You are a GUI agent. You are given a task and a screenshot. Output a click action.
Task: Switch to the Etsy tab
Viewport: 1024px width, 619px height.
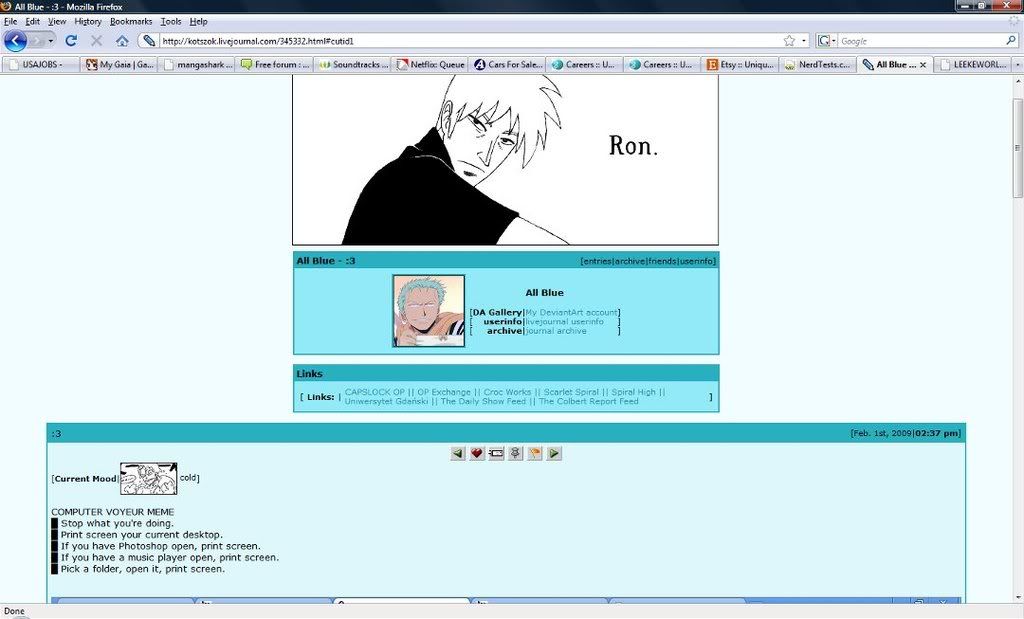tap(741, 65)
